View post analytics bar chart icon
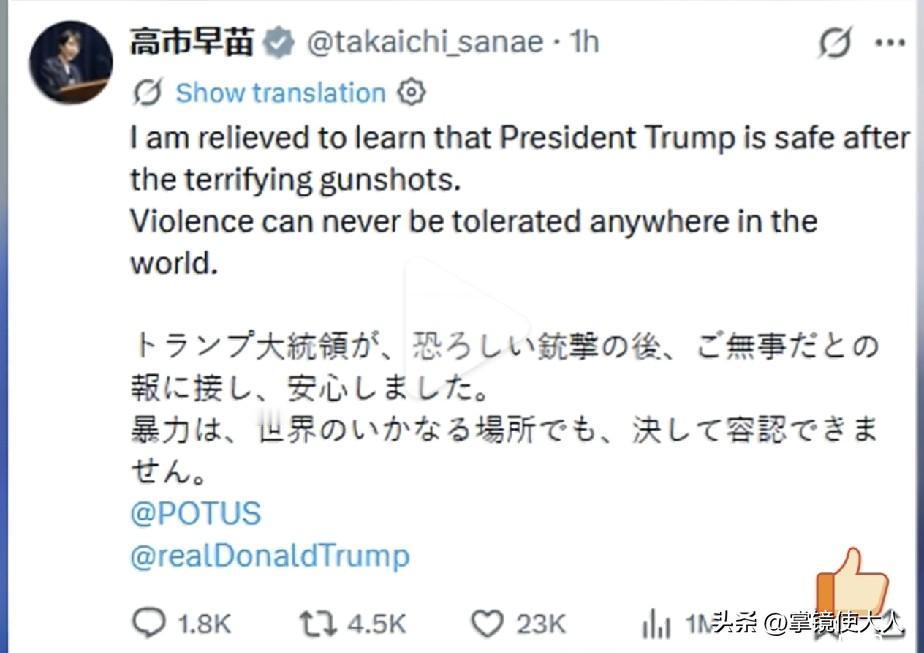 click(656, 624)
